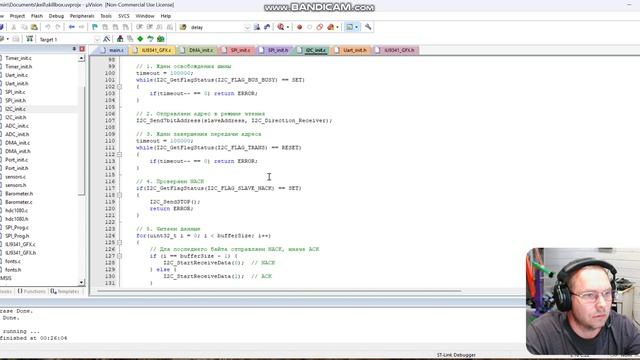Viewport: 640px width, 360px height.
Task: Open configuration with the wrench icon
Action: [x=368, y=27]
